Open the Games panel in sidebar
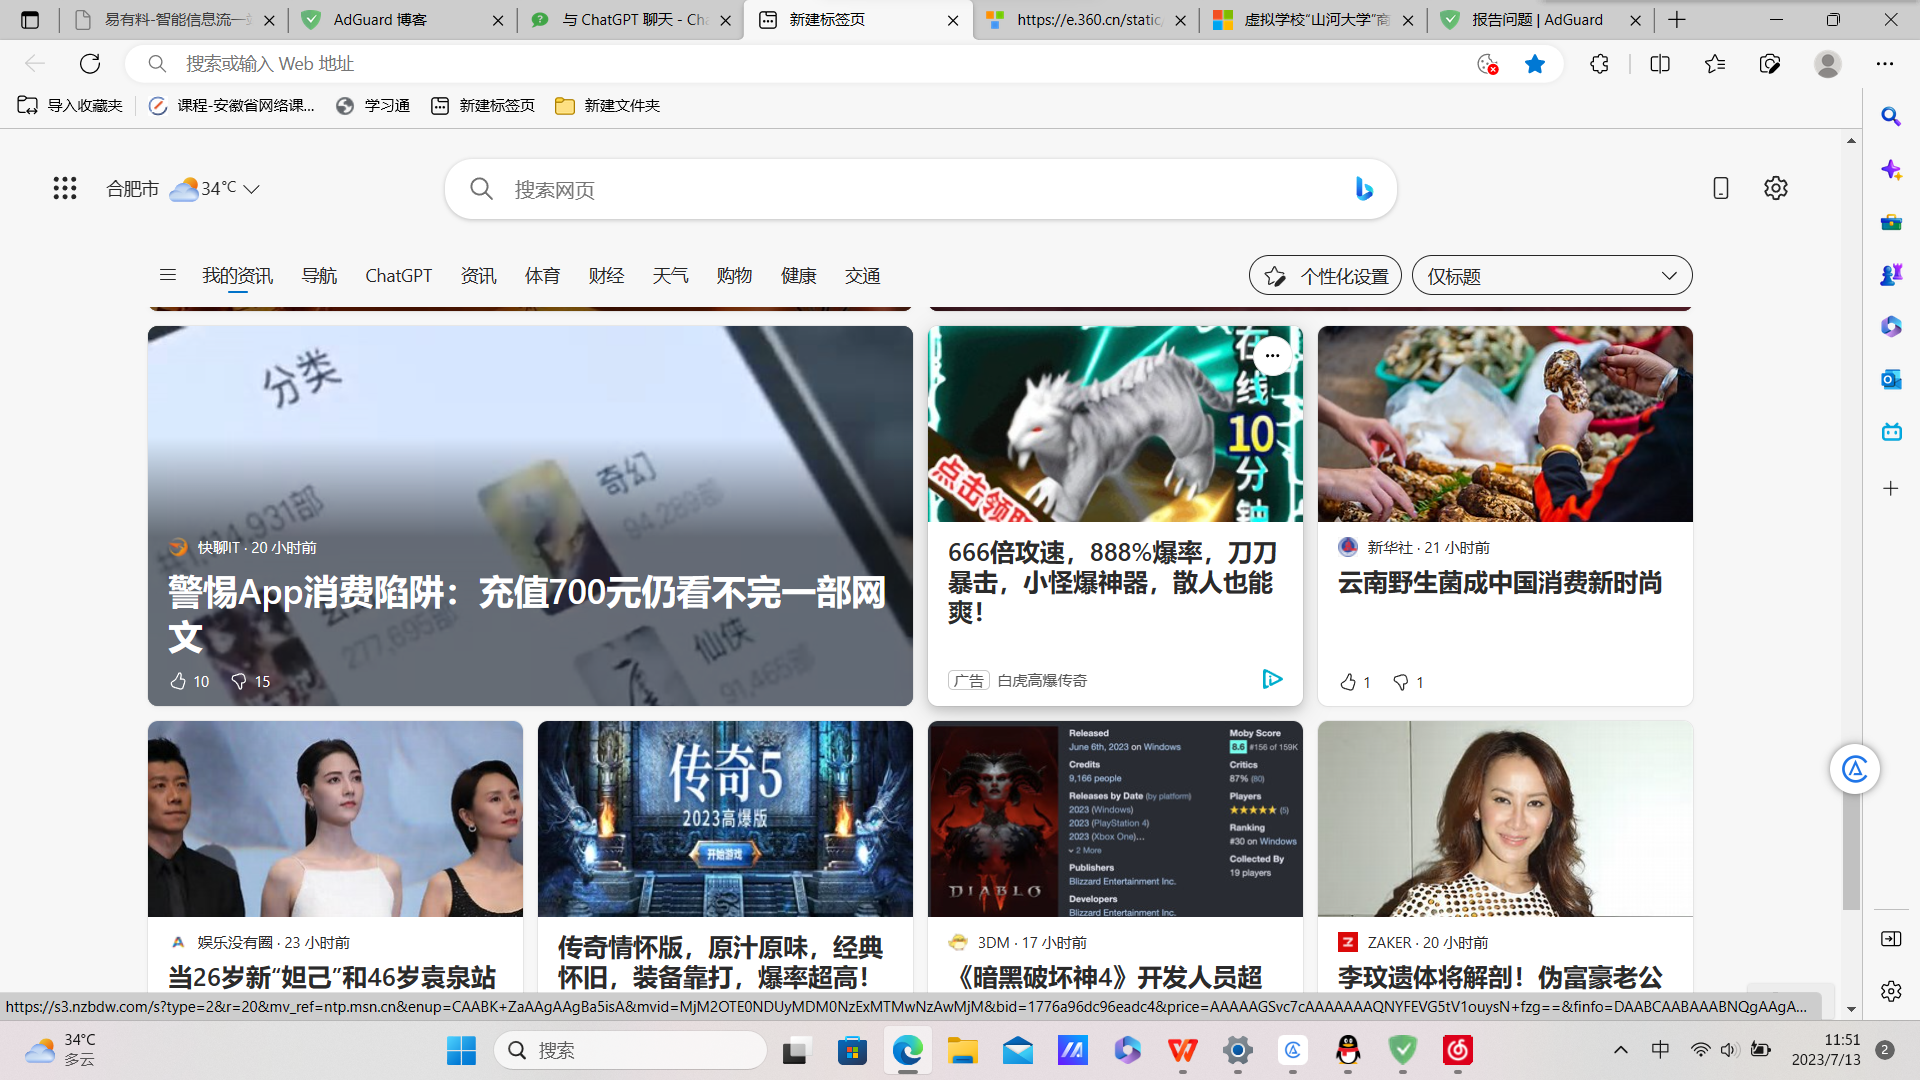This screenshot has height=1080, width=1920. [1891, 274]
